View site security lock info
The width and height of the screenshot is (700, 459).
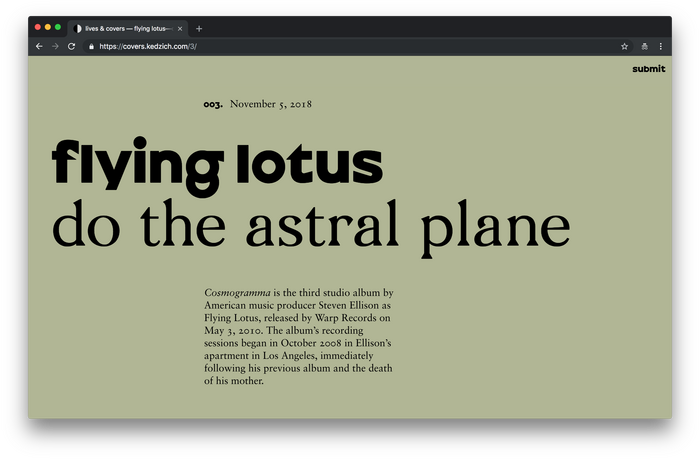click(92, 46)
